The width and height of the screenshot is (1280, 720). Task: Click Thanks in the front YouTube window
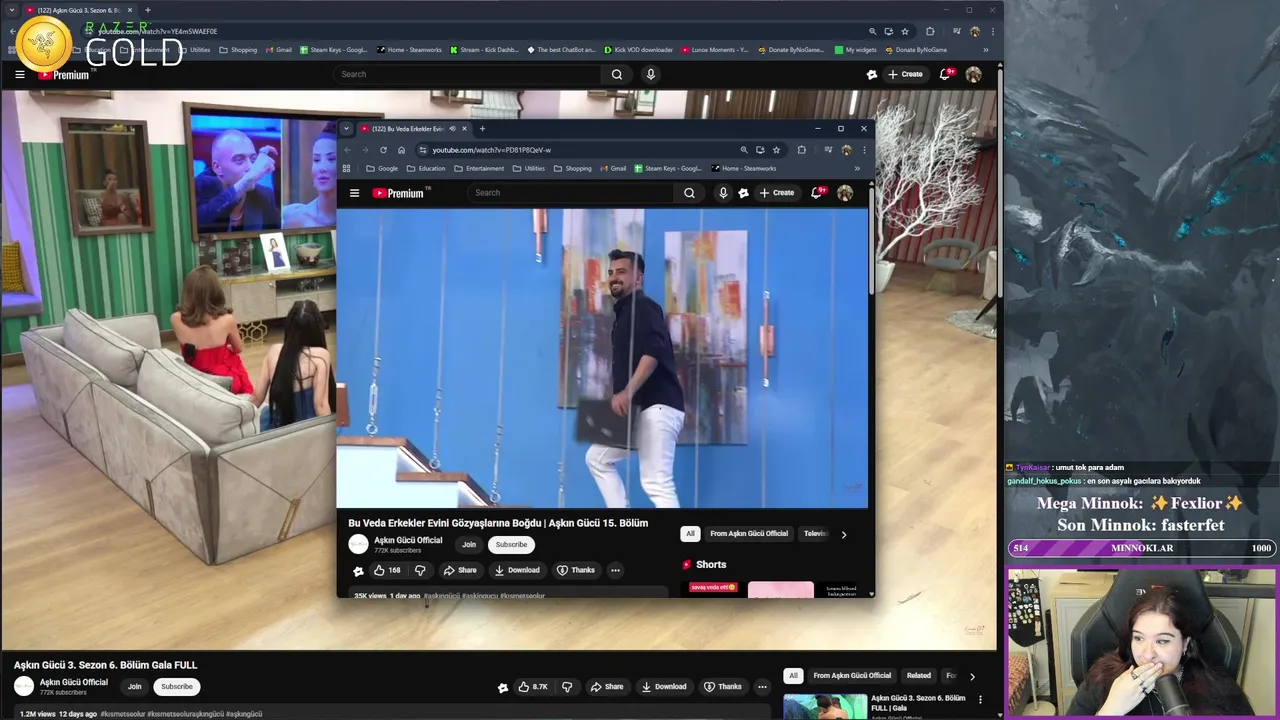point(576,570)
